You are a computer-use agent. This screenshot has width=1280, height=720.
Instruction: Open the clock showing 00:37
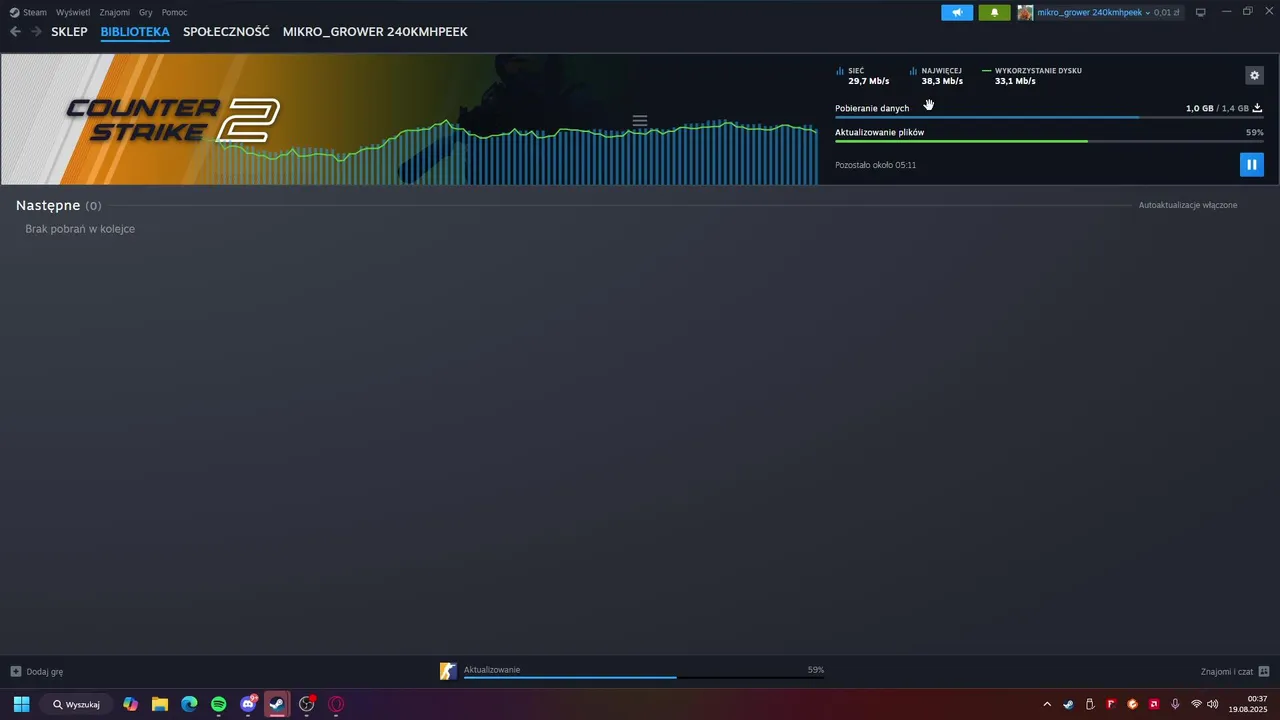(1249, 704)
